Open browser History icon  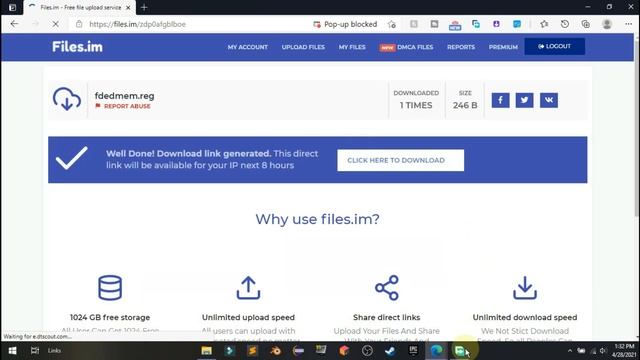(x=565, y=24)
